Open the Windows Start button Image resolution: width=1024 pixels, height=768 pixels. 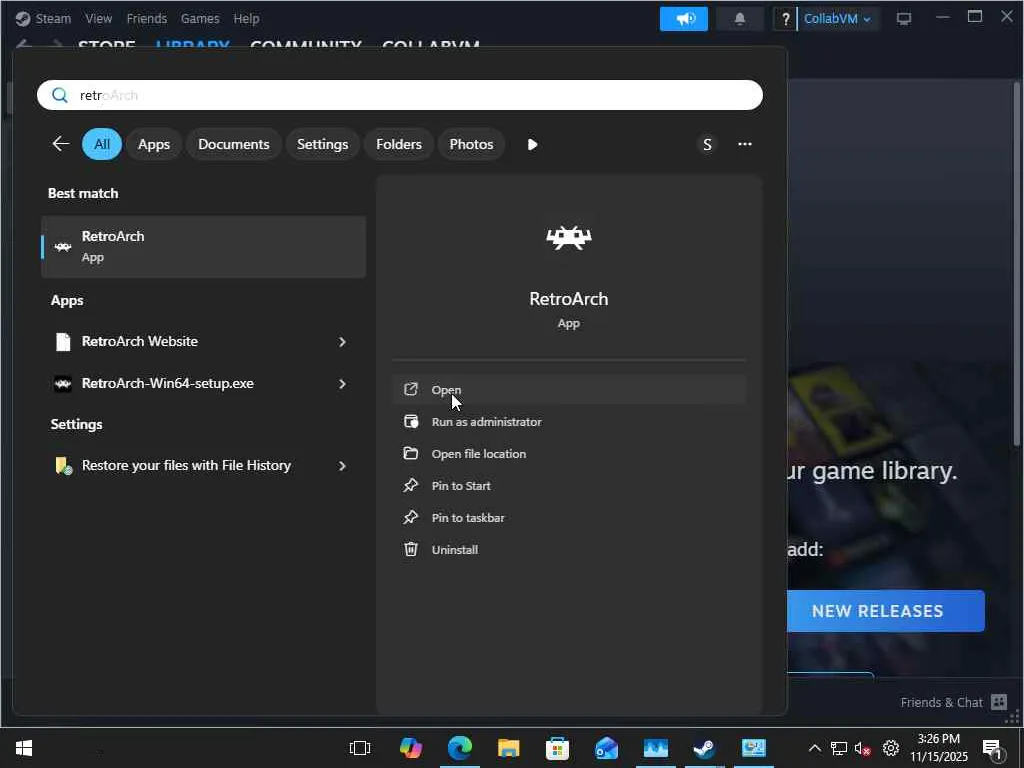point(24,748)
